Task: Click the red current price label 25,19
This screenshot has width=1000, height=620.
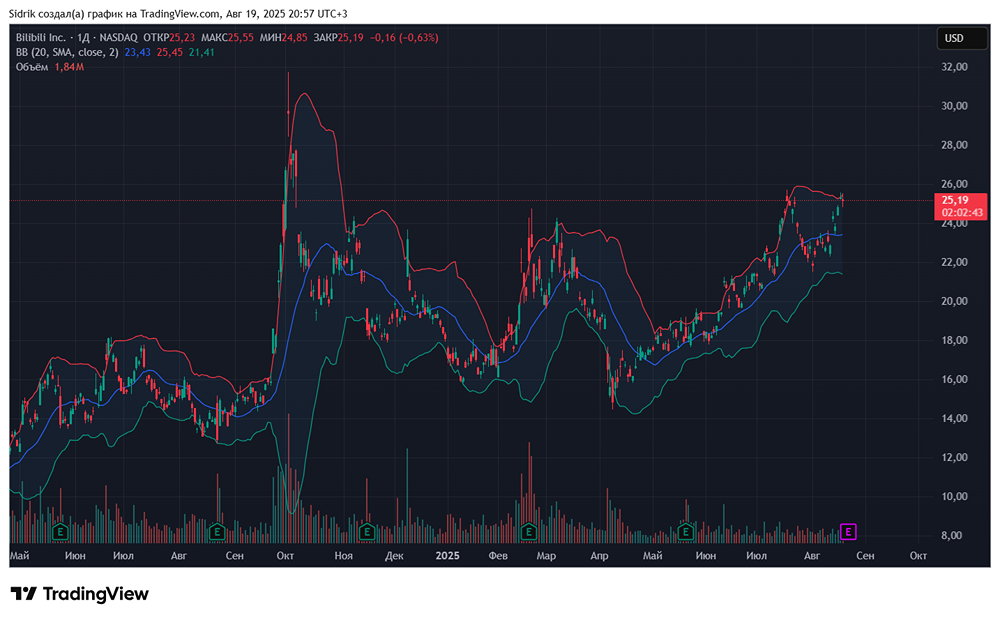Action: [x=955, y=200]
